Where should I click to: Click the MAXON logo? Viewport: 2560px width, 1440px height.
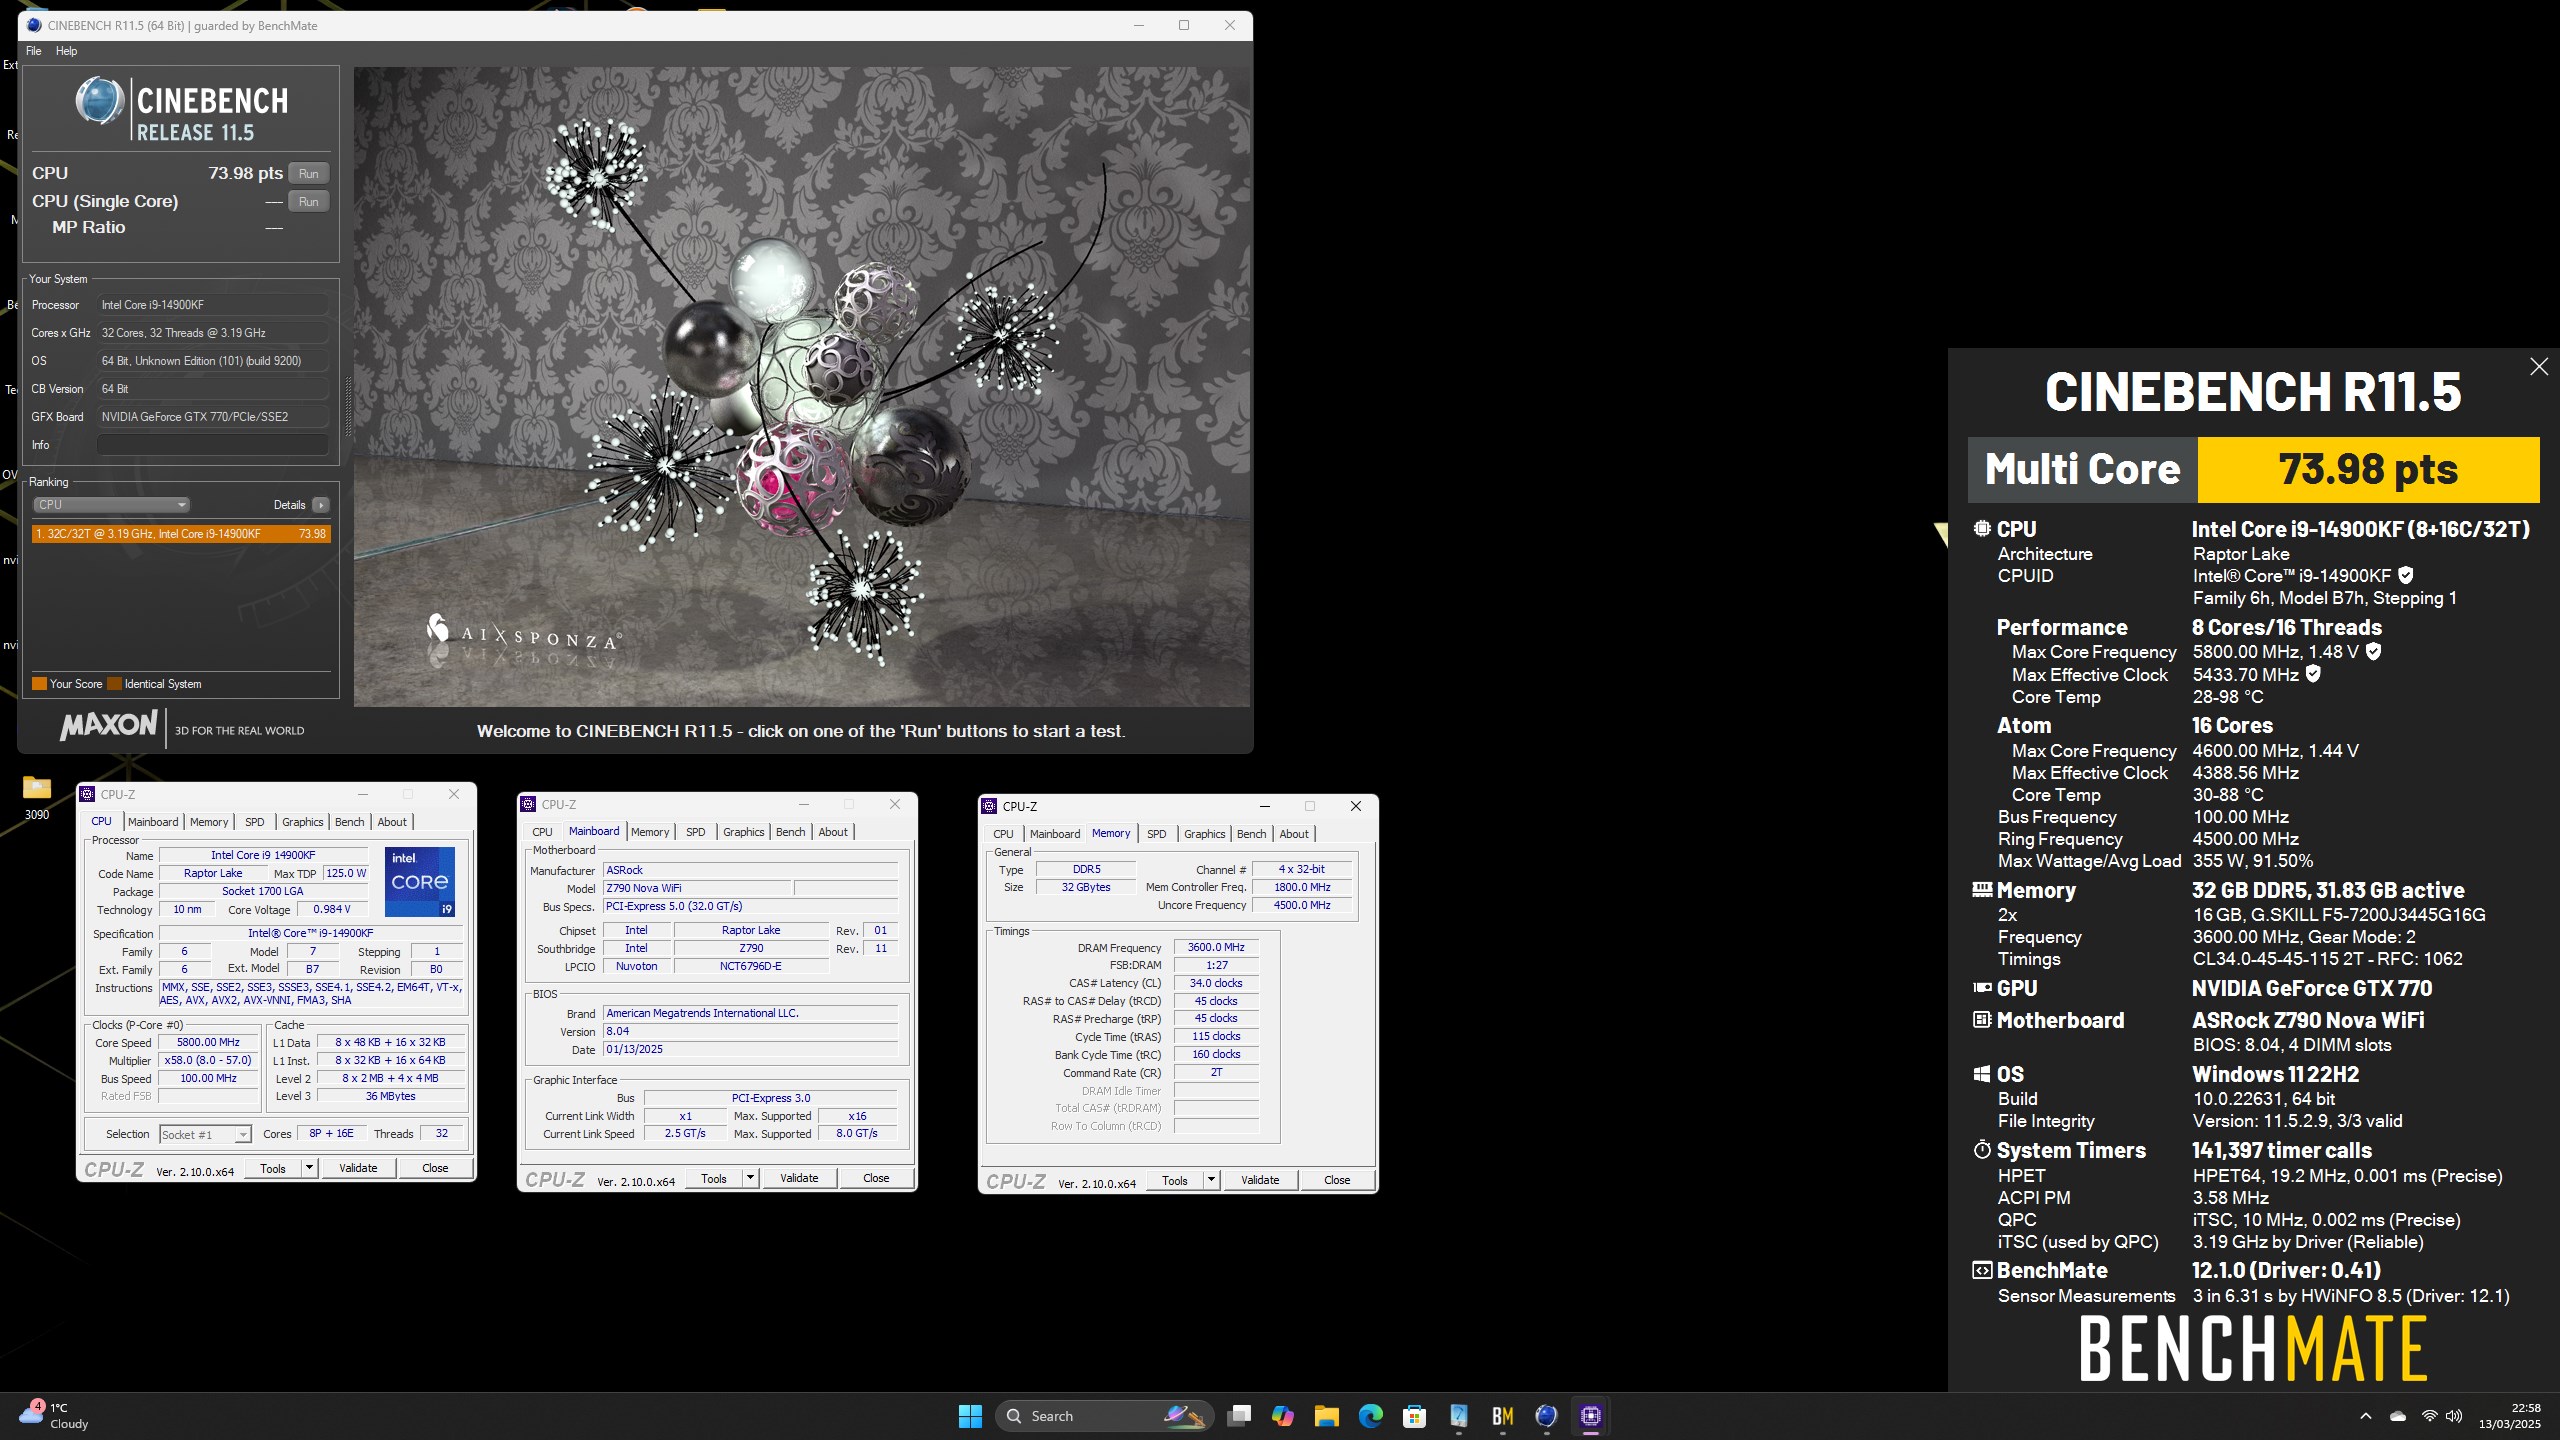click(109, 724)
